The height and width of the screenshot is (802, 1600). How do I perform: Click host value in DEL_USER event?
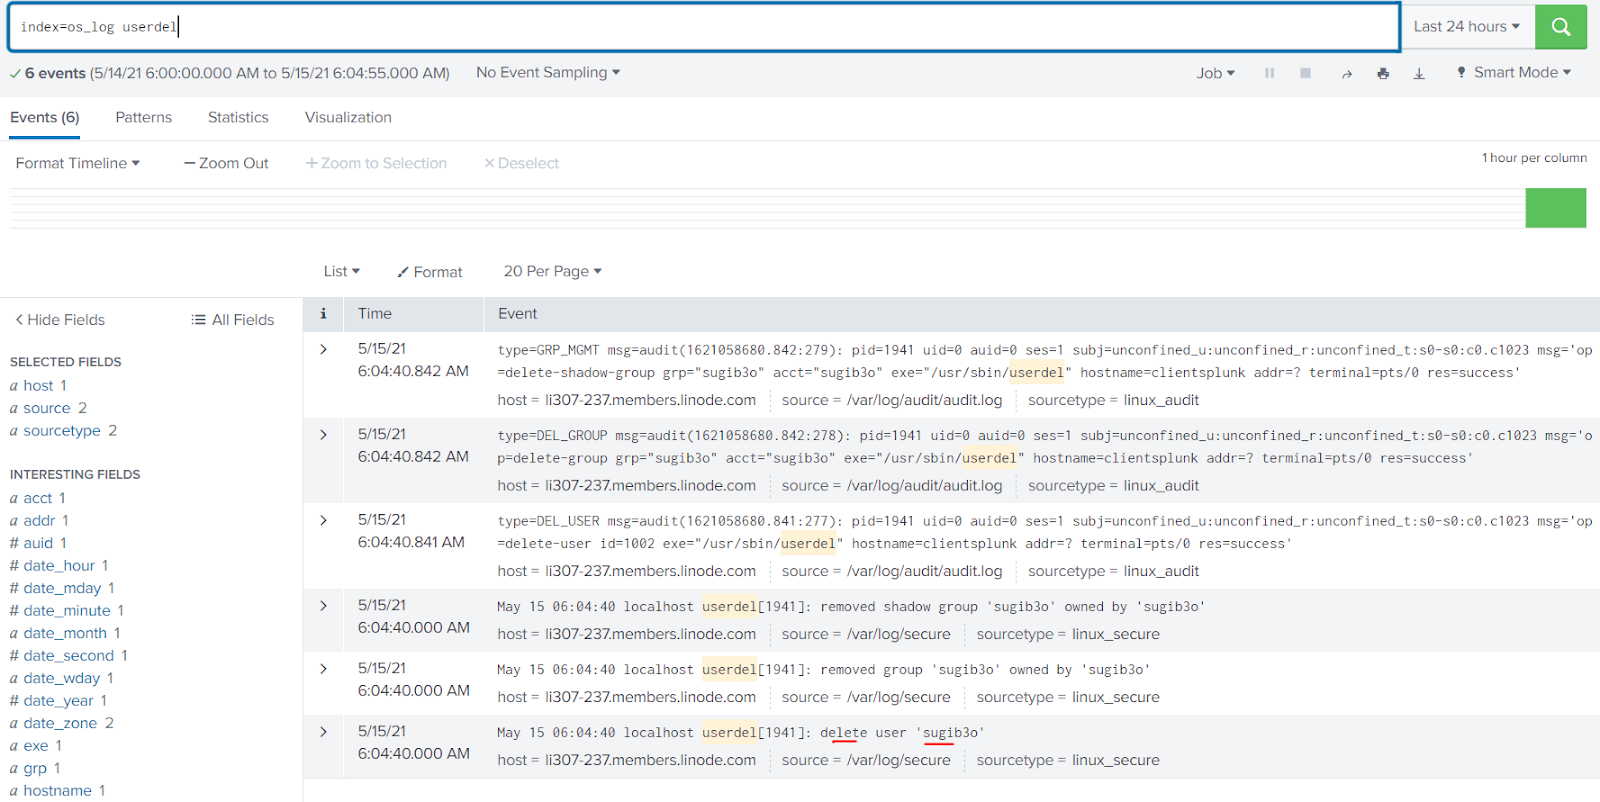tap(650, 571)
